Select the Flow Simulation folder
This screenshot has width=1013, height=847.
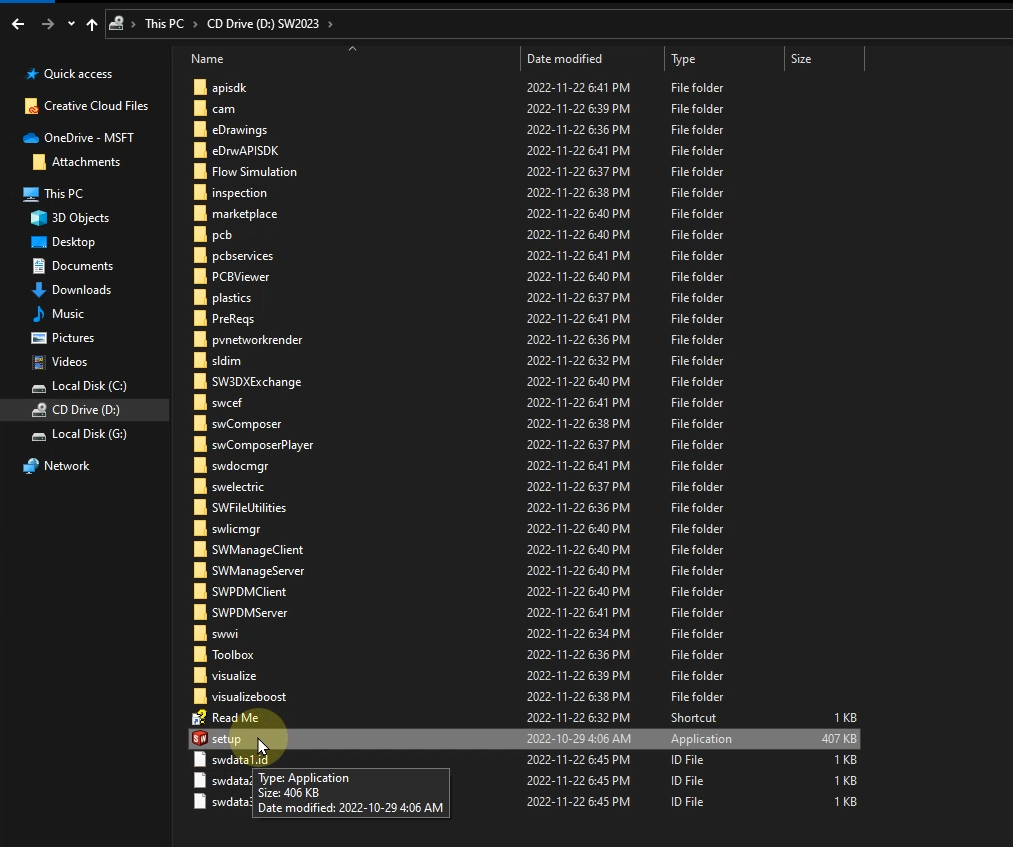[x=254, y=172]
